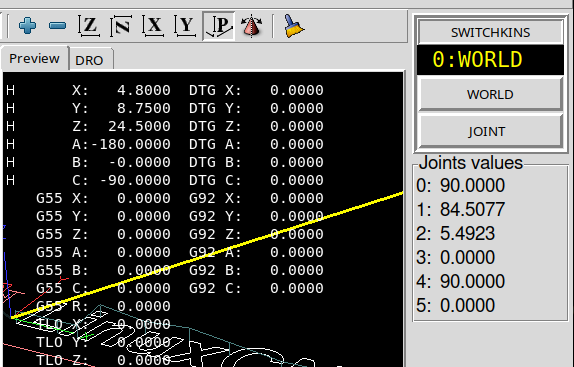574x367 pixels.
Task: Click joint 5 value 0.0000
Action: click(467, 306)
